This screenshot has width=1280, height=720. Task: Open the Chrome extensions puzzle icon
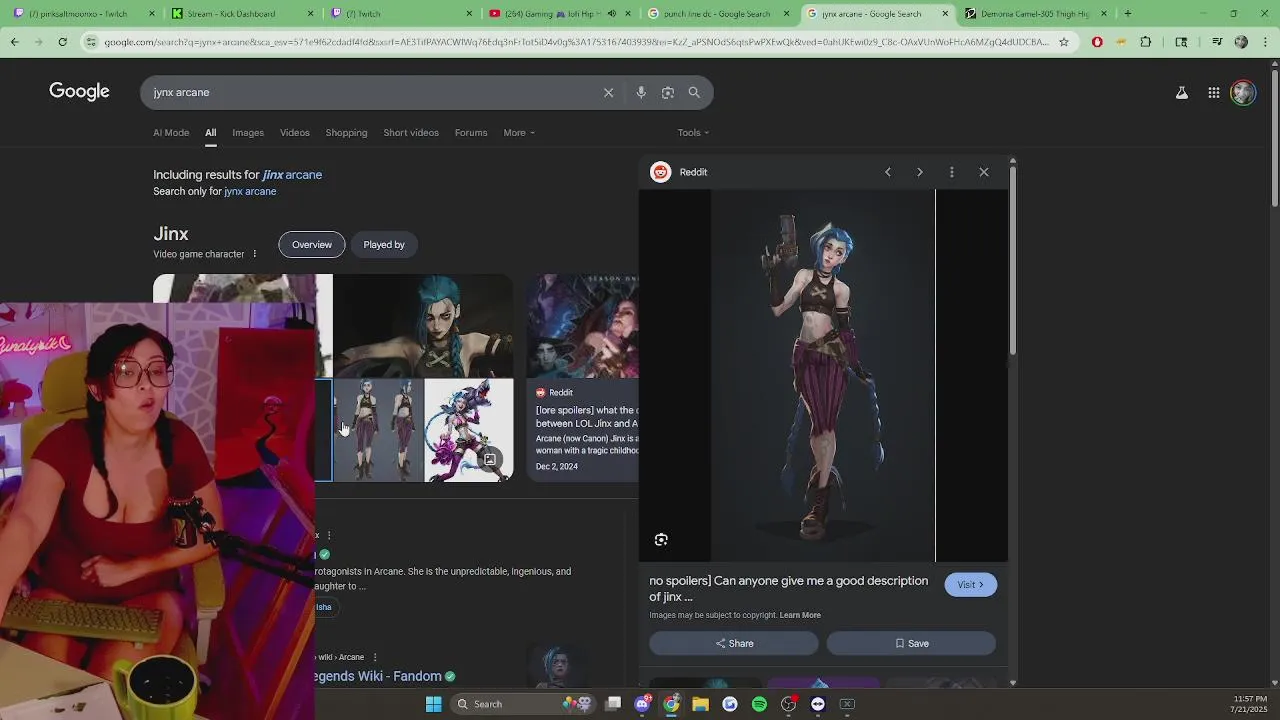tap(1146, 42)
